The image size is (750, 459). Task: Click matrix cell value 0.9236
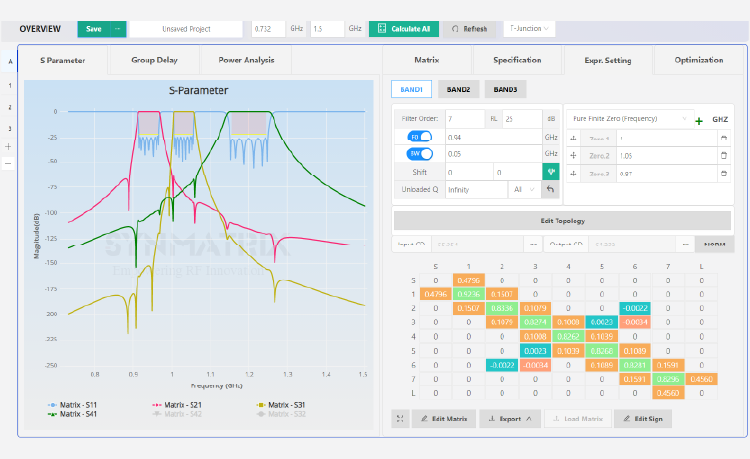click(469, 295)
